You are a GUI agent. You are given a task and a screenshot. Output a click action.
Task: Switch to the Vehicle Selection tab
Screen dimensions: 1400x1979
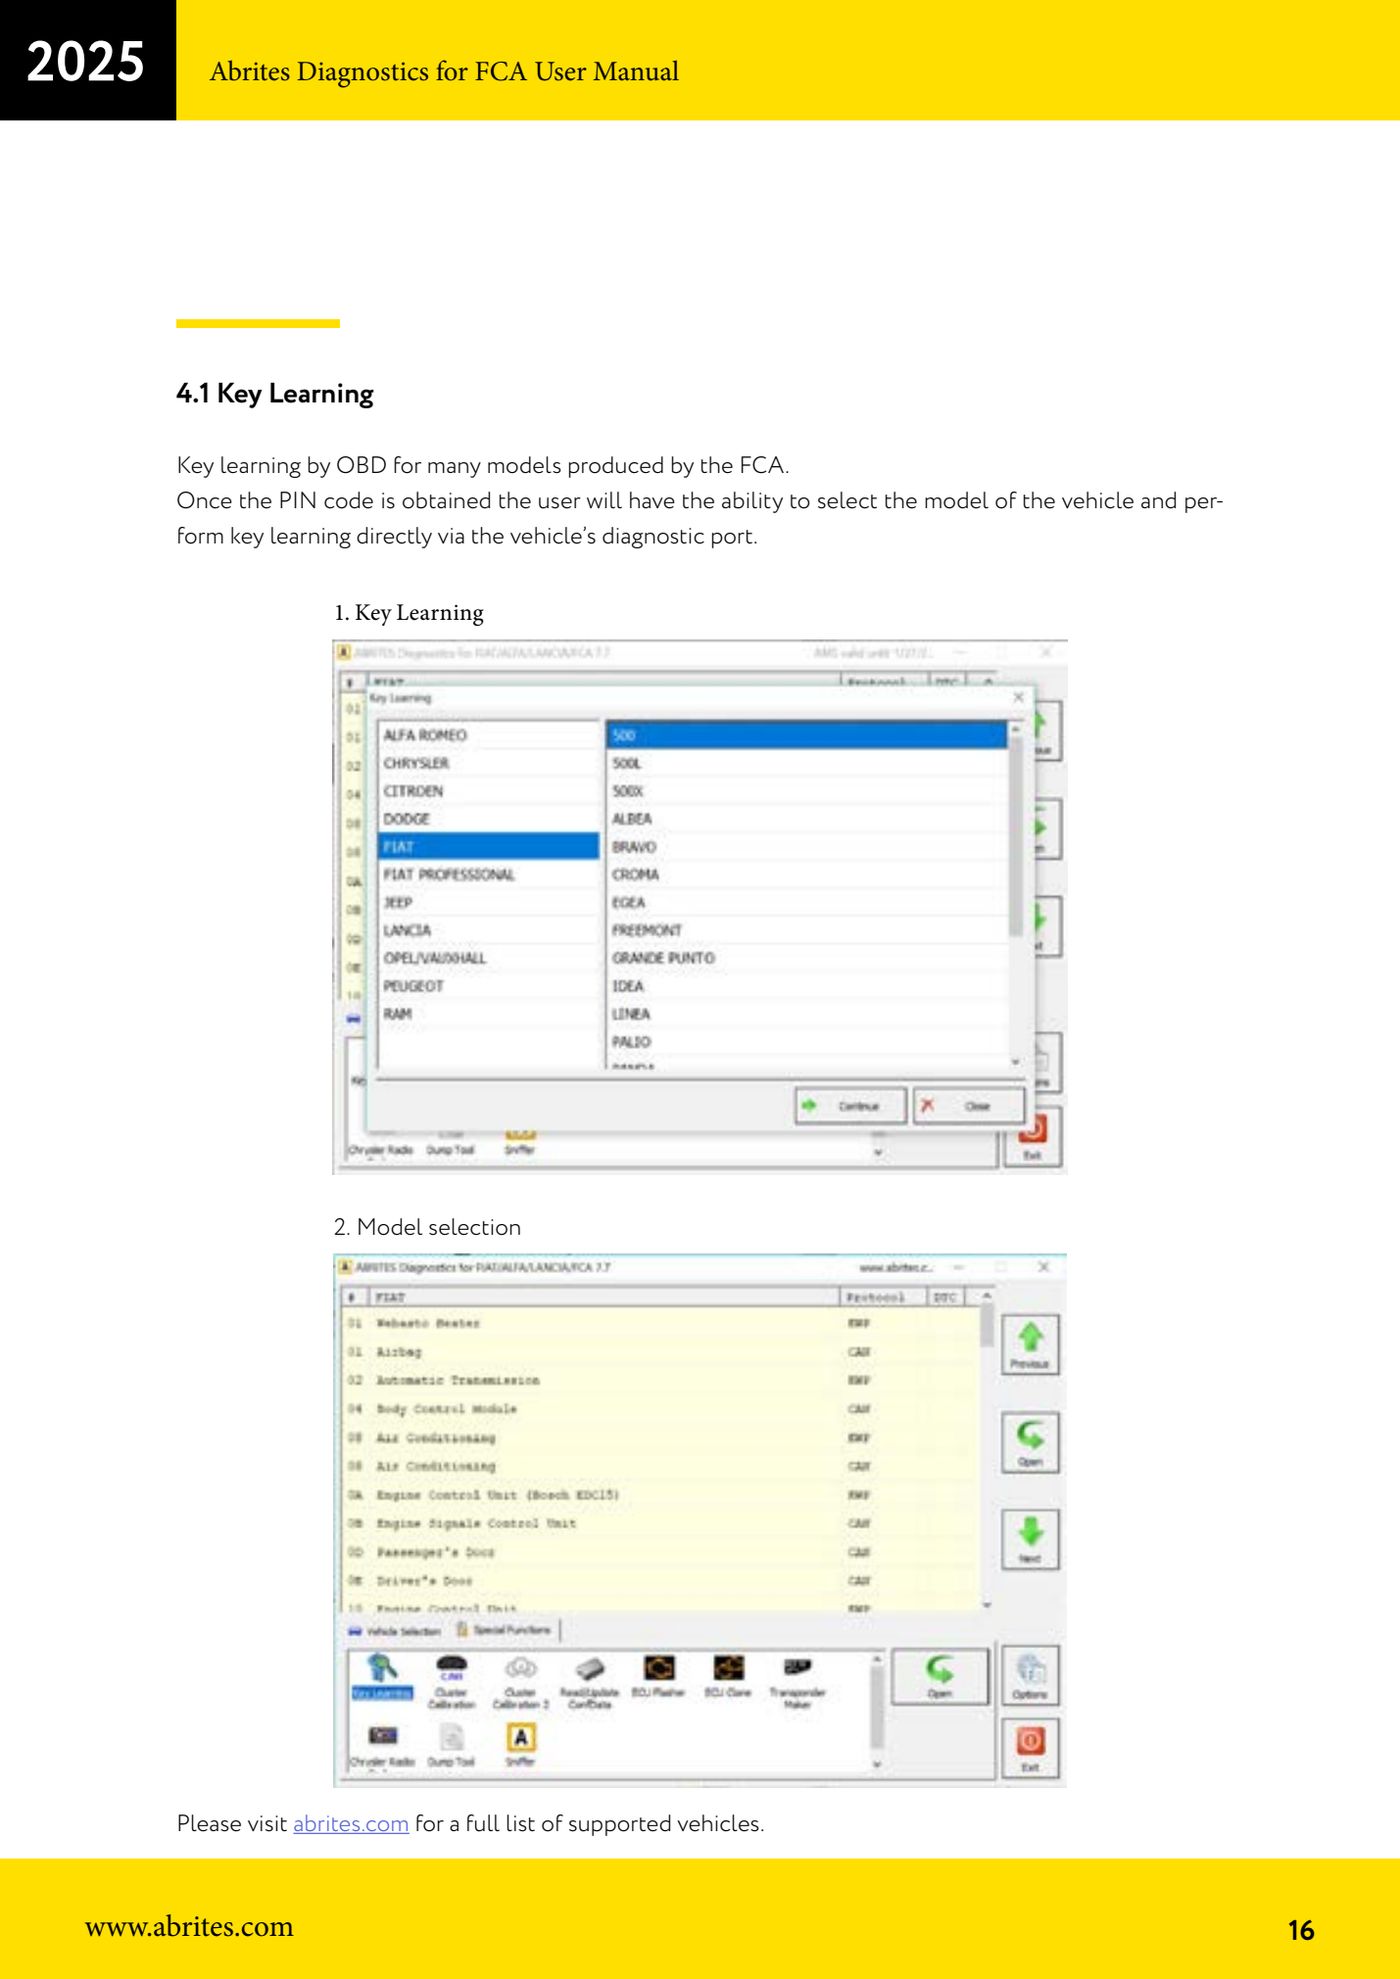click(395, 1631)
